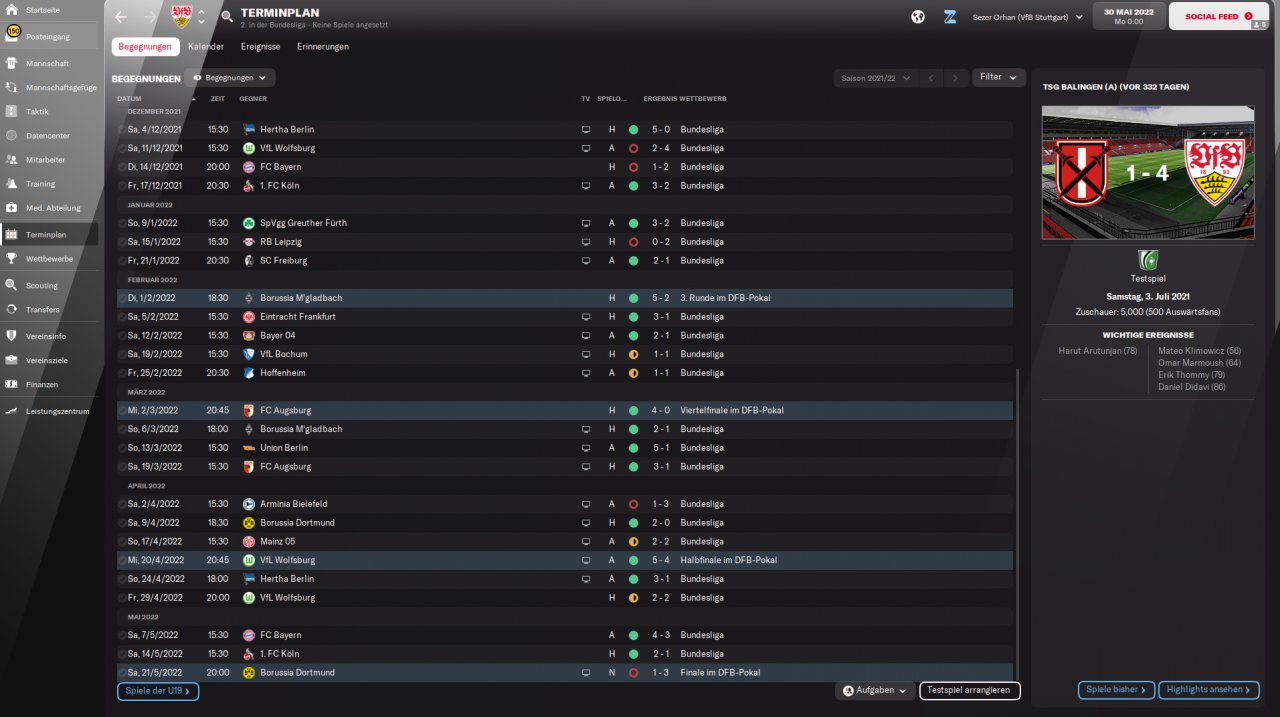Sort by the Datum column header
The width and height of the screenshot is (1280, 717).
pos(129,99)
